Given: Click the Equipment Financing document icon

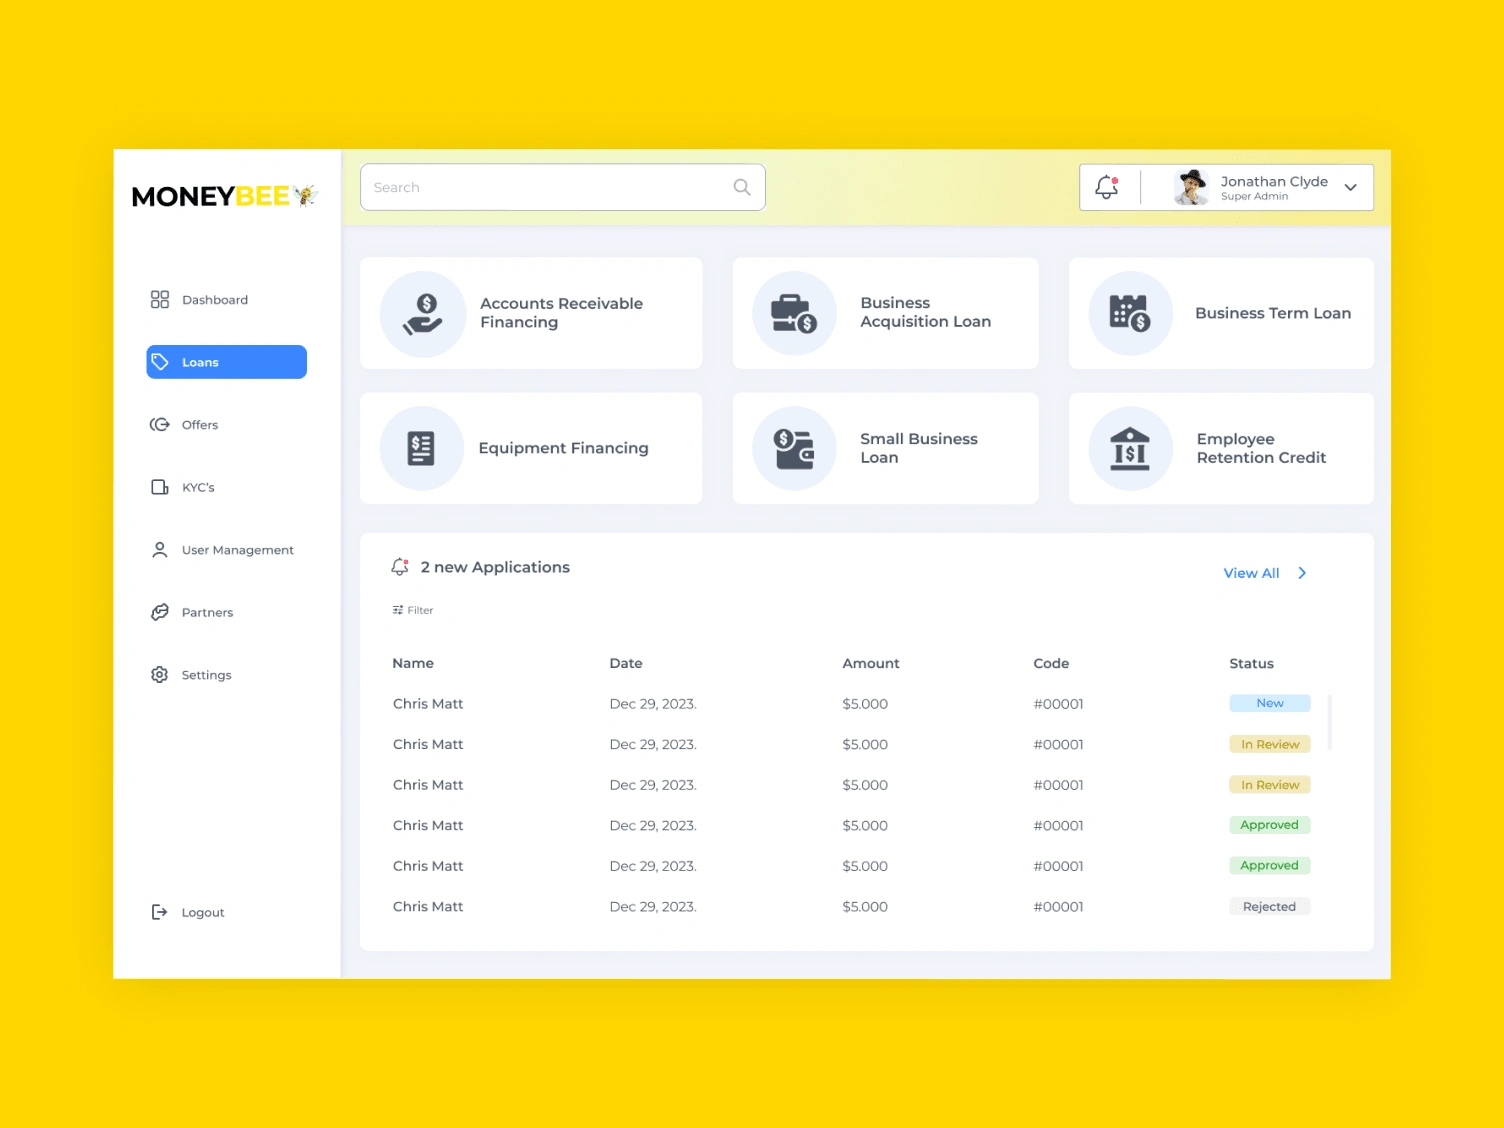Looking at the screenshot, I should click(x=422, y=448).
